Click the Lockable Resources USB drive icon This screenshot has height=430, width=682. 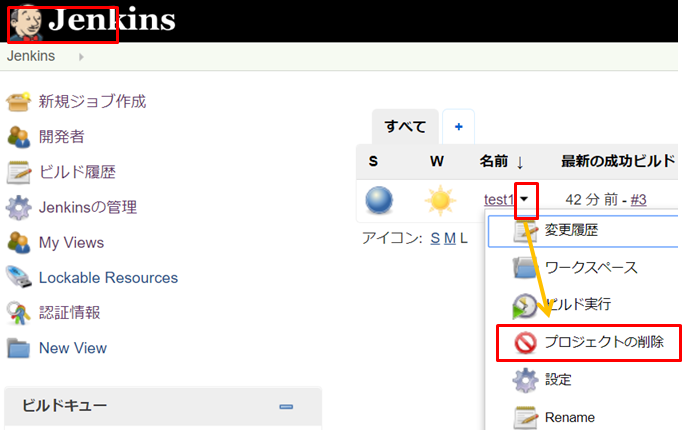[18, 277]
